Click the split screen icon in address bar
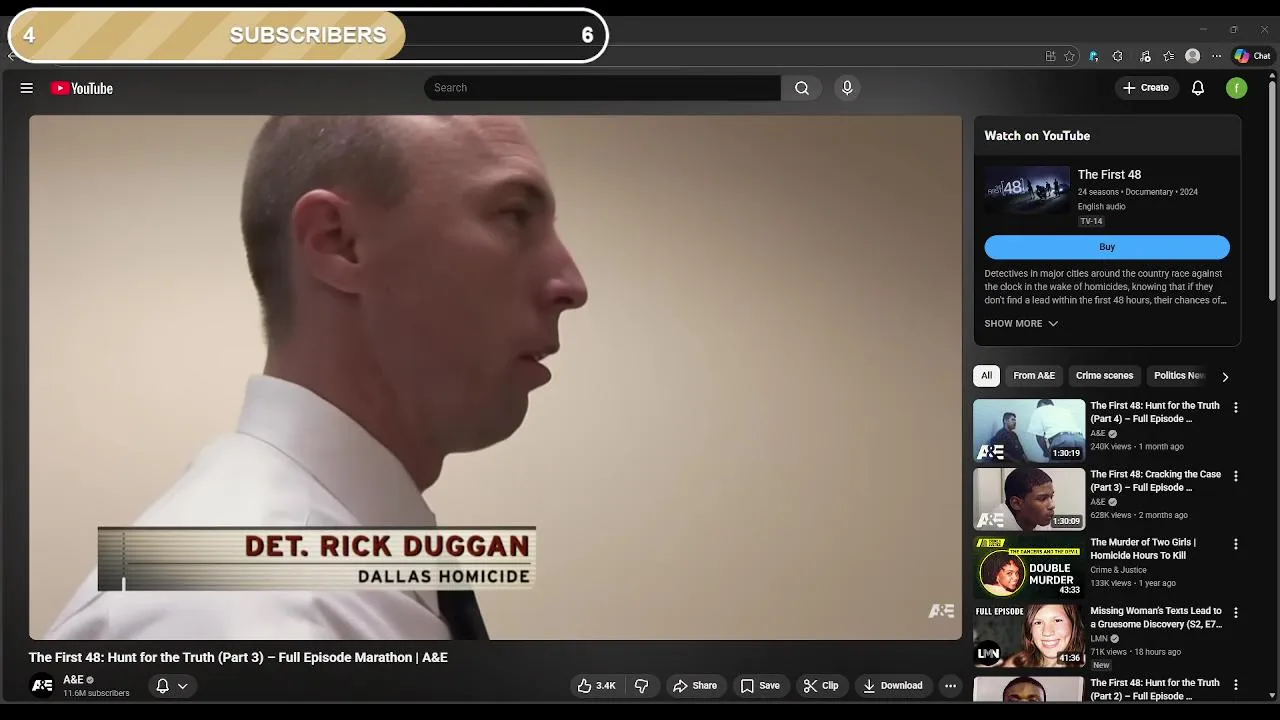 pyautogui.click(x=1050, y=56)
